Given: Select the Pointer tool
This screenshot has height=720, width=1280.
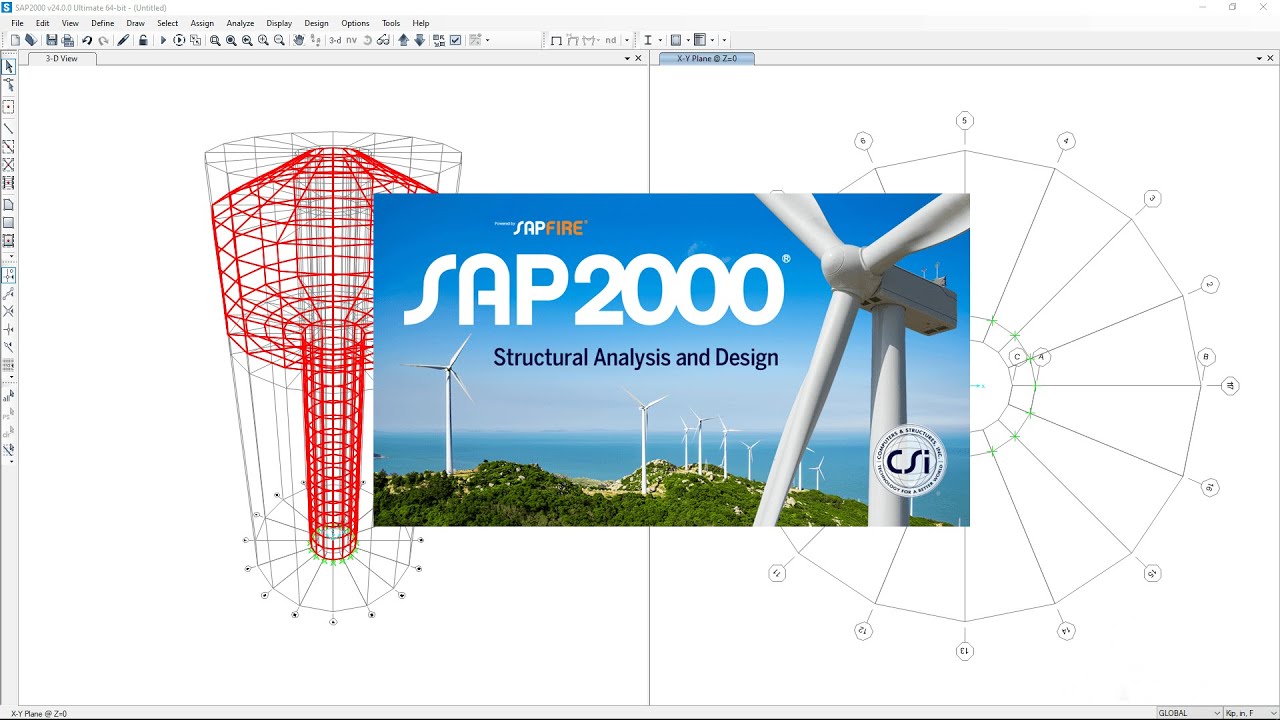Looking at the screenshot, I should click(9, 66).
